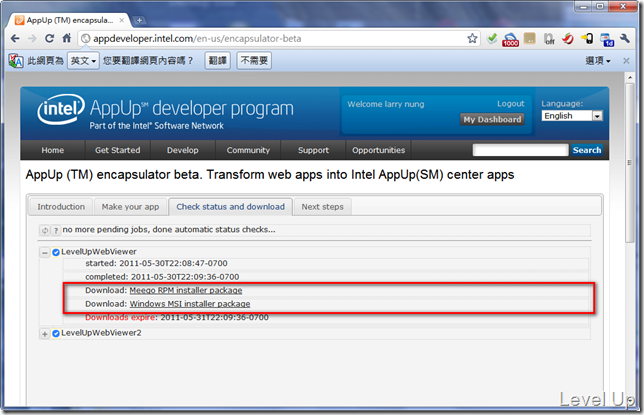The height and width of the screenshot is (415, 644).
Task: Click the LevelUpWebViewer2 job name
Action: [x=101, y=333]
